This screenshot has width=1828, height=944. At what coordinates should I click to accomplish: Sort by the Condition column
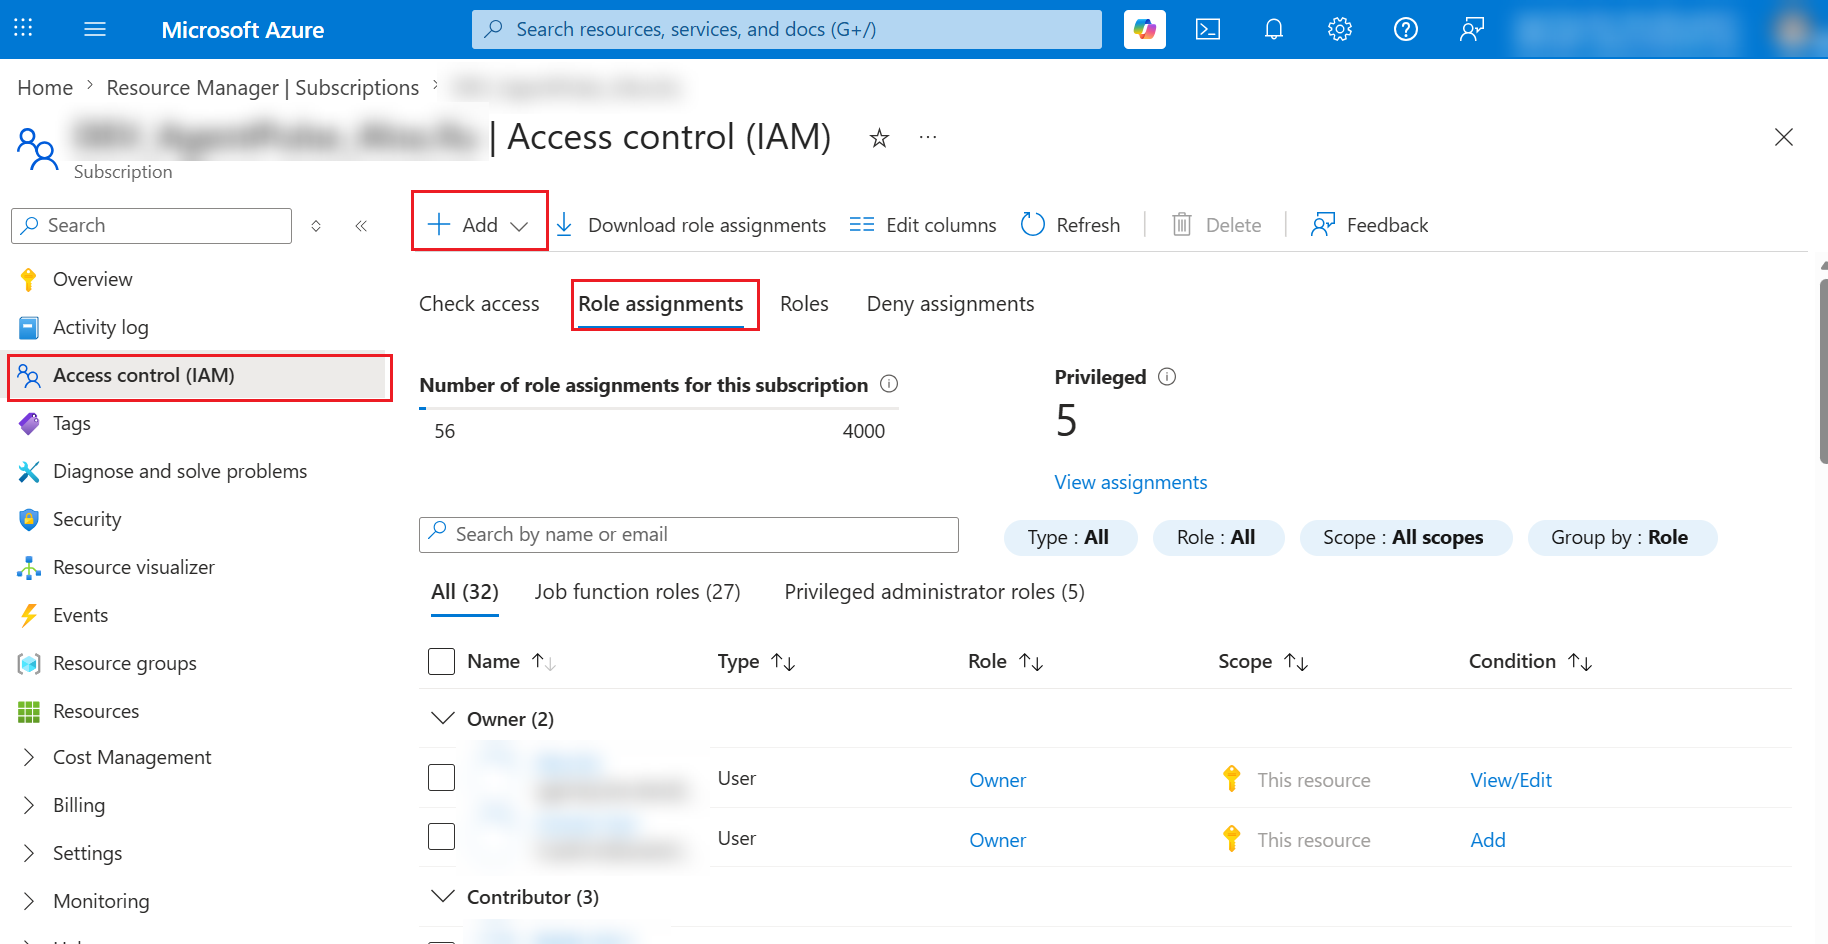[1530, 662]
